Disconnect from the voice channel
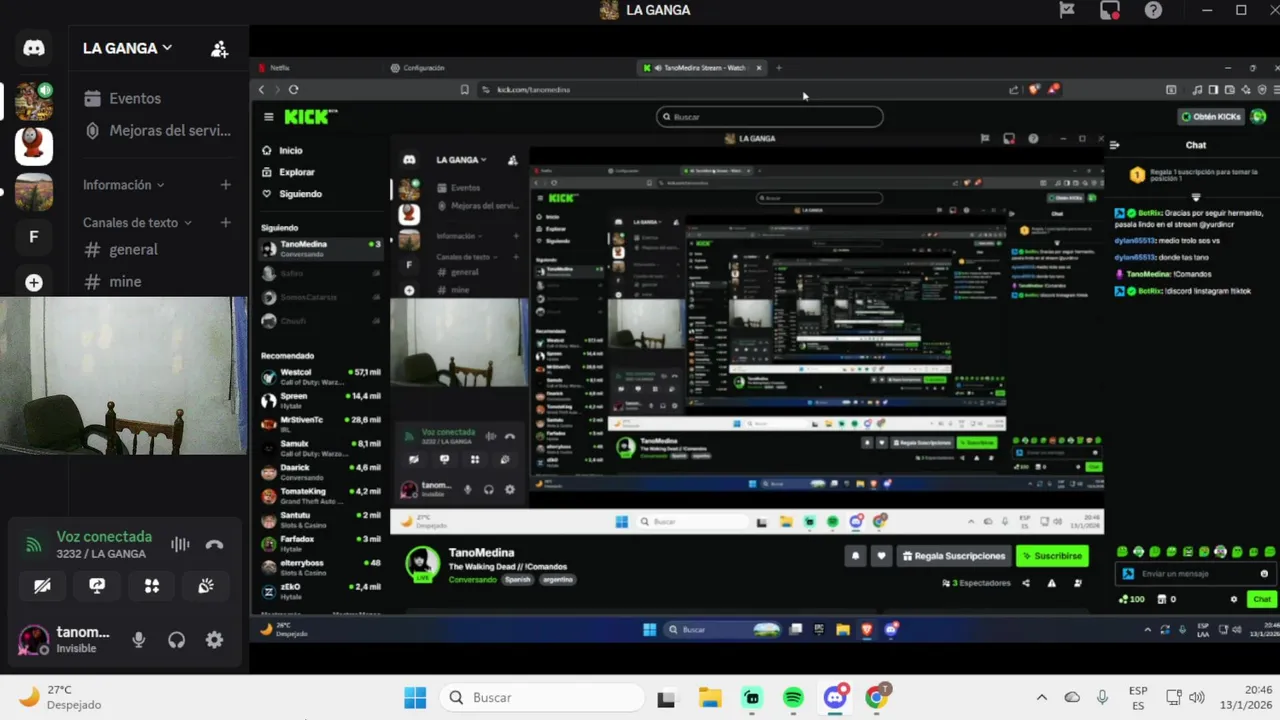The width and height of the screenshot is (1280, 720). coord(214,544)
